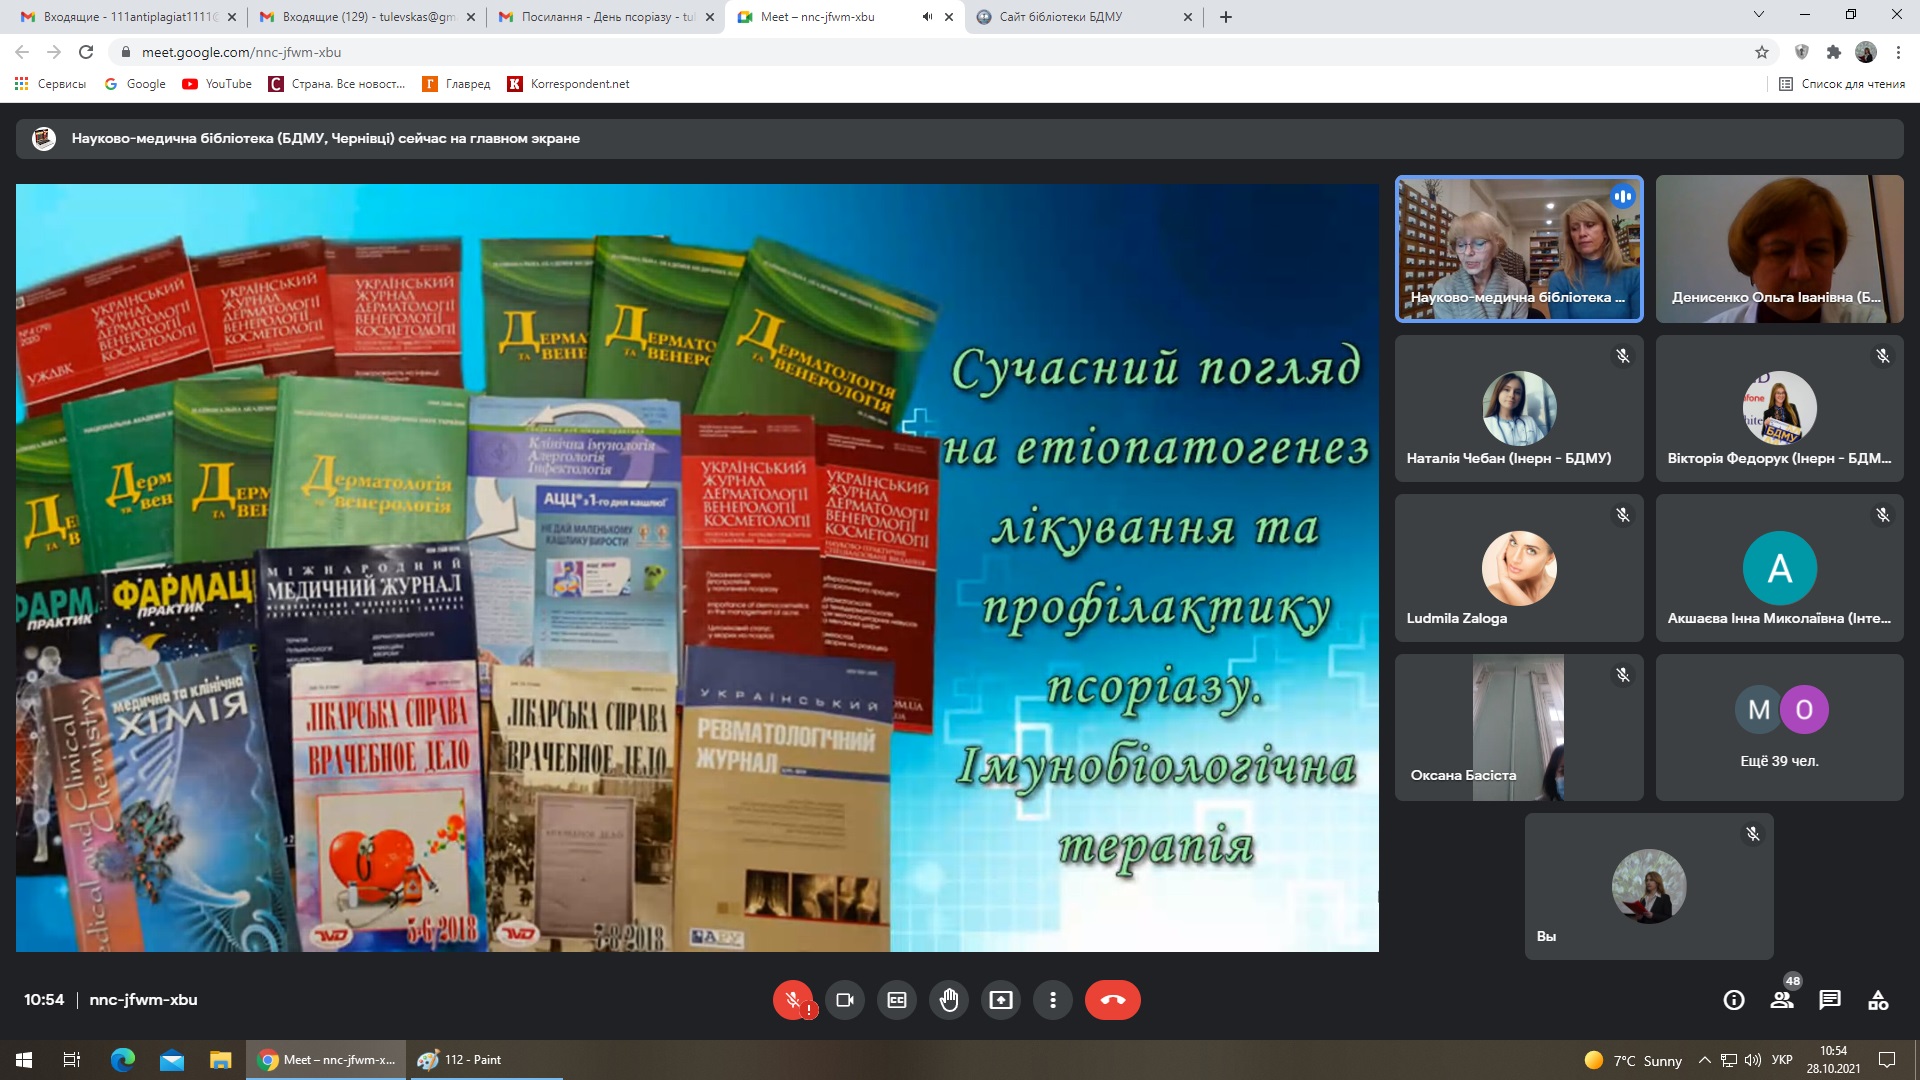This screenshot has height=1080, width=1920.
Task: Bookmark this page with star icon
Action: tap(1762, 52)
